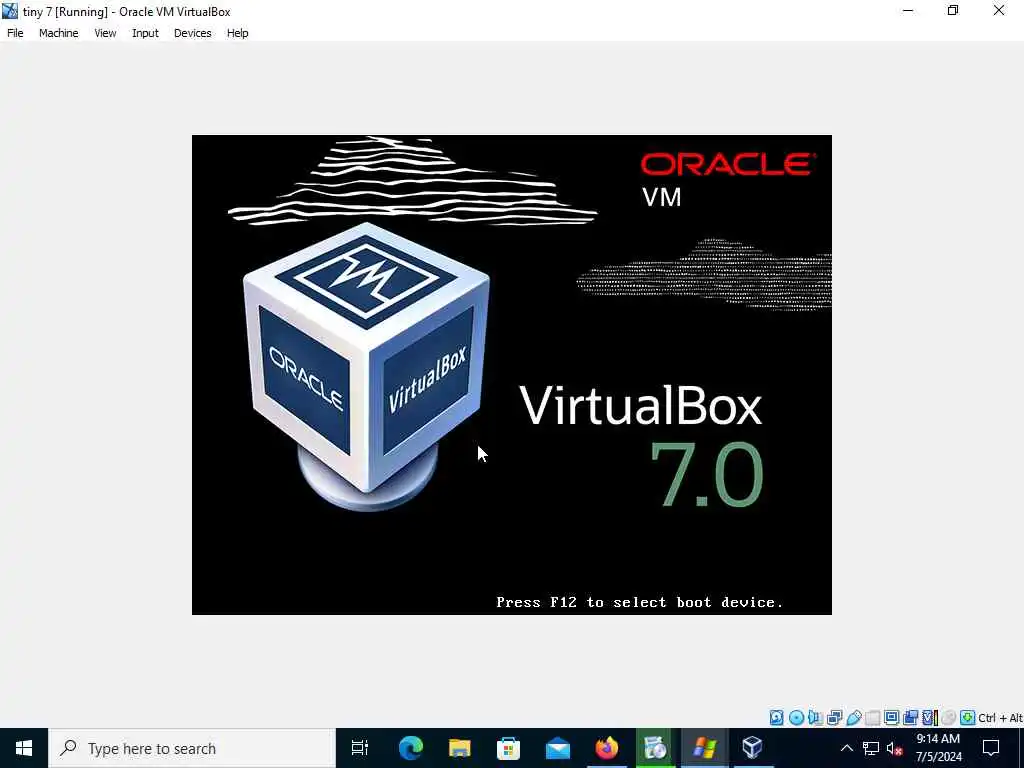This screenshot has width=1024, height=768.
Task: Click the grayed mouse integration indicator icon
Action: 949,718
